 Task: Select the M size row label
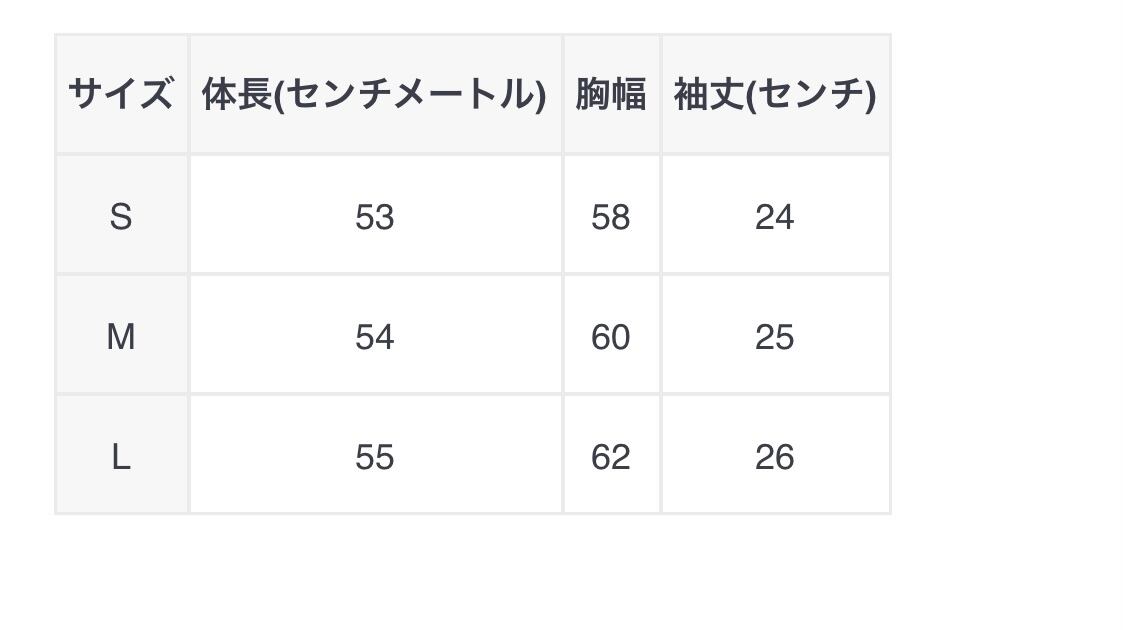click(121, 337)
